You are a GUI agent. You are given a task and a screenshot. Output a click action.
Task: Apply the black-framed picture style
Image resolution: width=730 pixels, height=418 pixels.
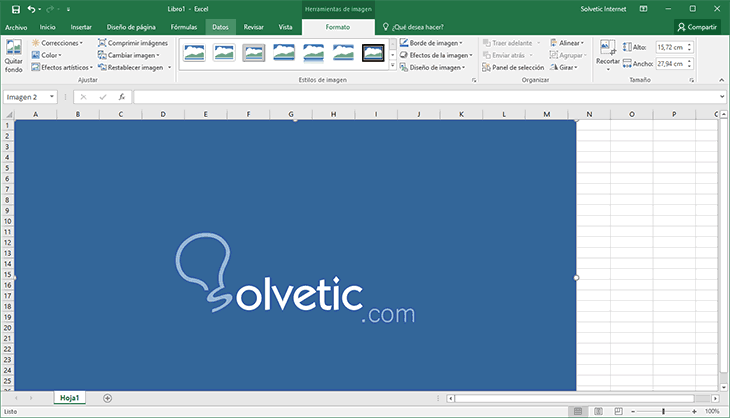coord(373,53)
